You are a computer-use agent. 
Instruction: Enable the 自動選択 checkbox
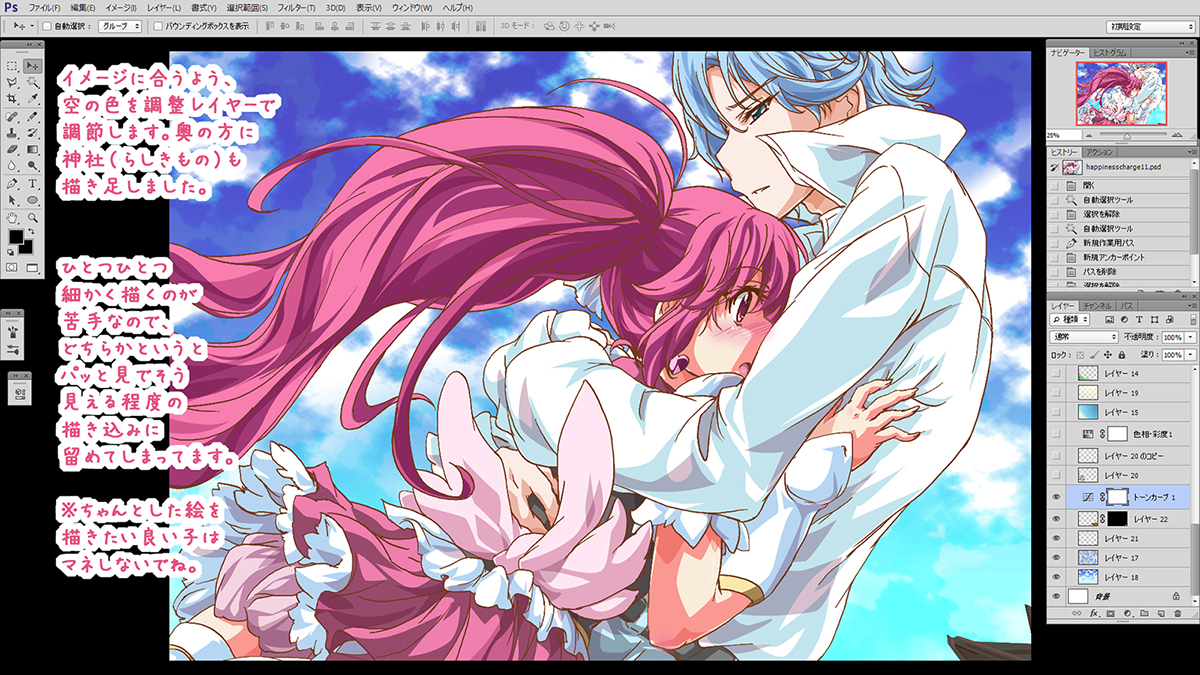point(48,25)
